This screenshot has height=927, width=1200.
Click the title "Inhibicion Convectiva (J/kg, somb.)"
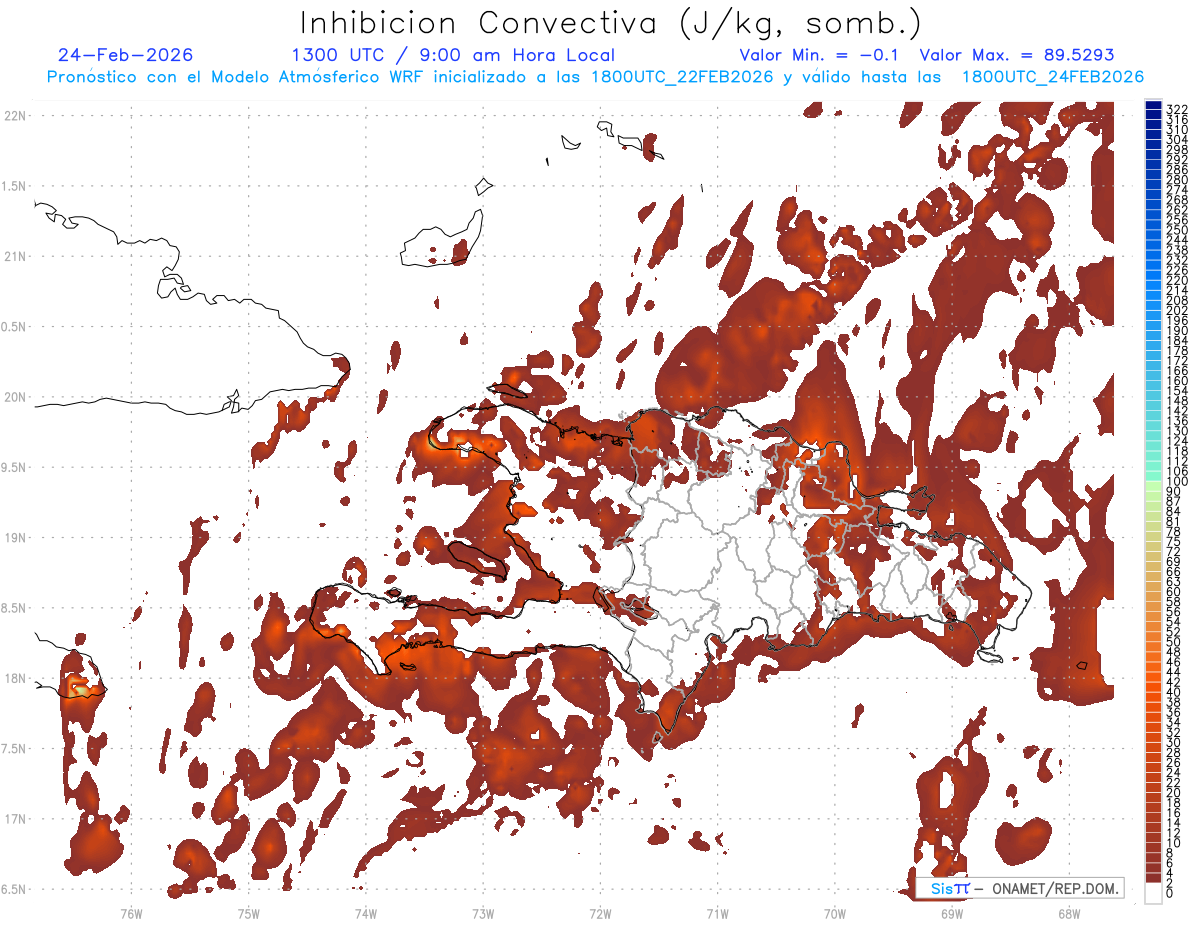(x=611, y=24)
